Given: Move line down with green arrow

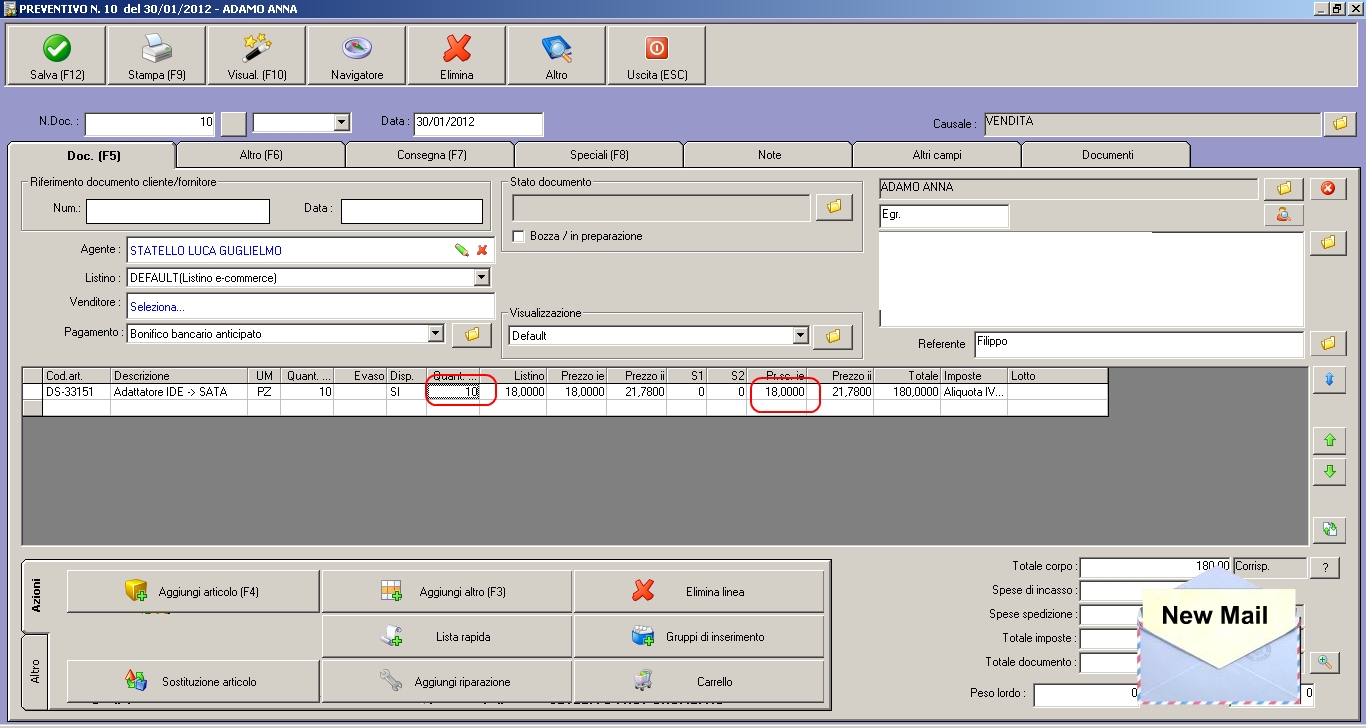Looking at the screenshot, I should [x=1329, y=471].
